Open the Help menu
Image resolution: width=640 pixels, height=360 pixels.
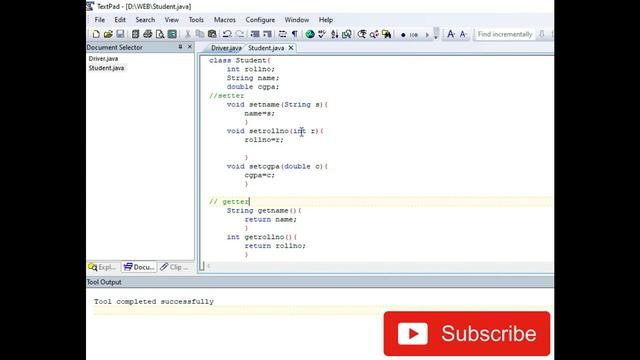pyautogui.click(x=326, y=20)
